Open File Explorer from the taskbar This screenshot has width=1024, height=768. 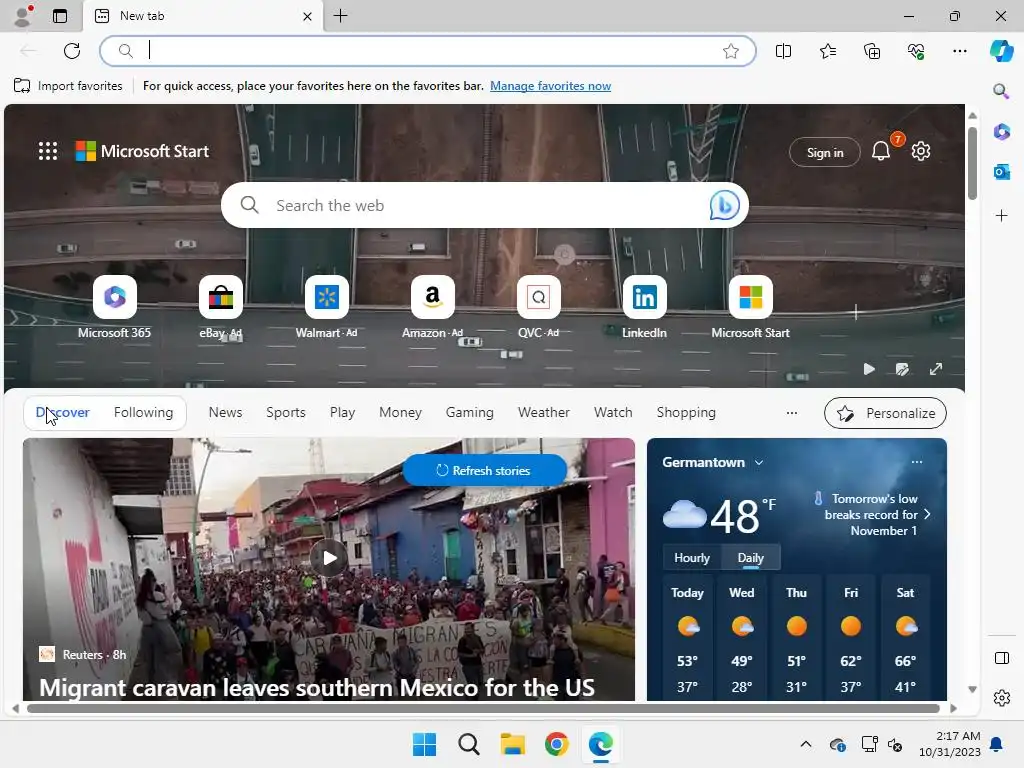[513, 744]
